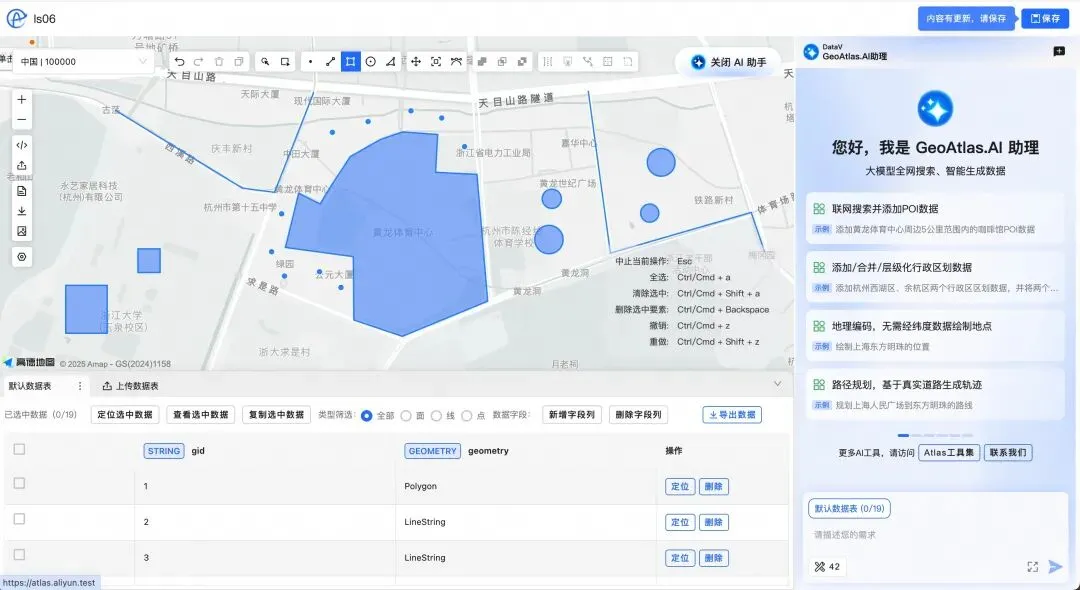Viewport: 1080px width, 590px height.
Task: Select the 点 type filter radio
Action: (x=467, y=415)
